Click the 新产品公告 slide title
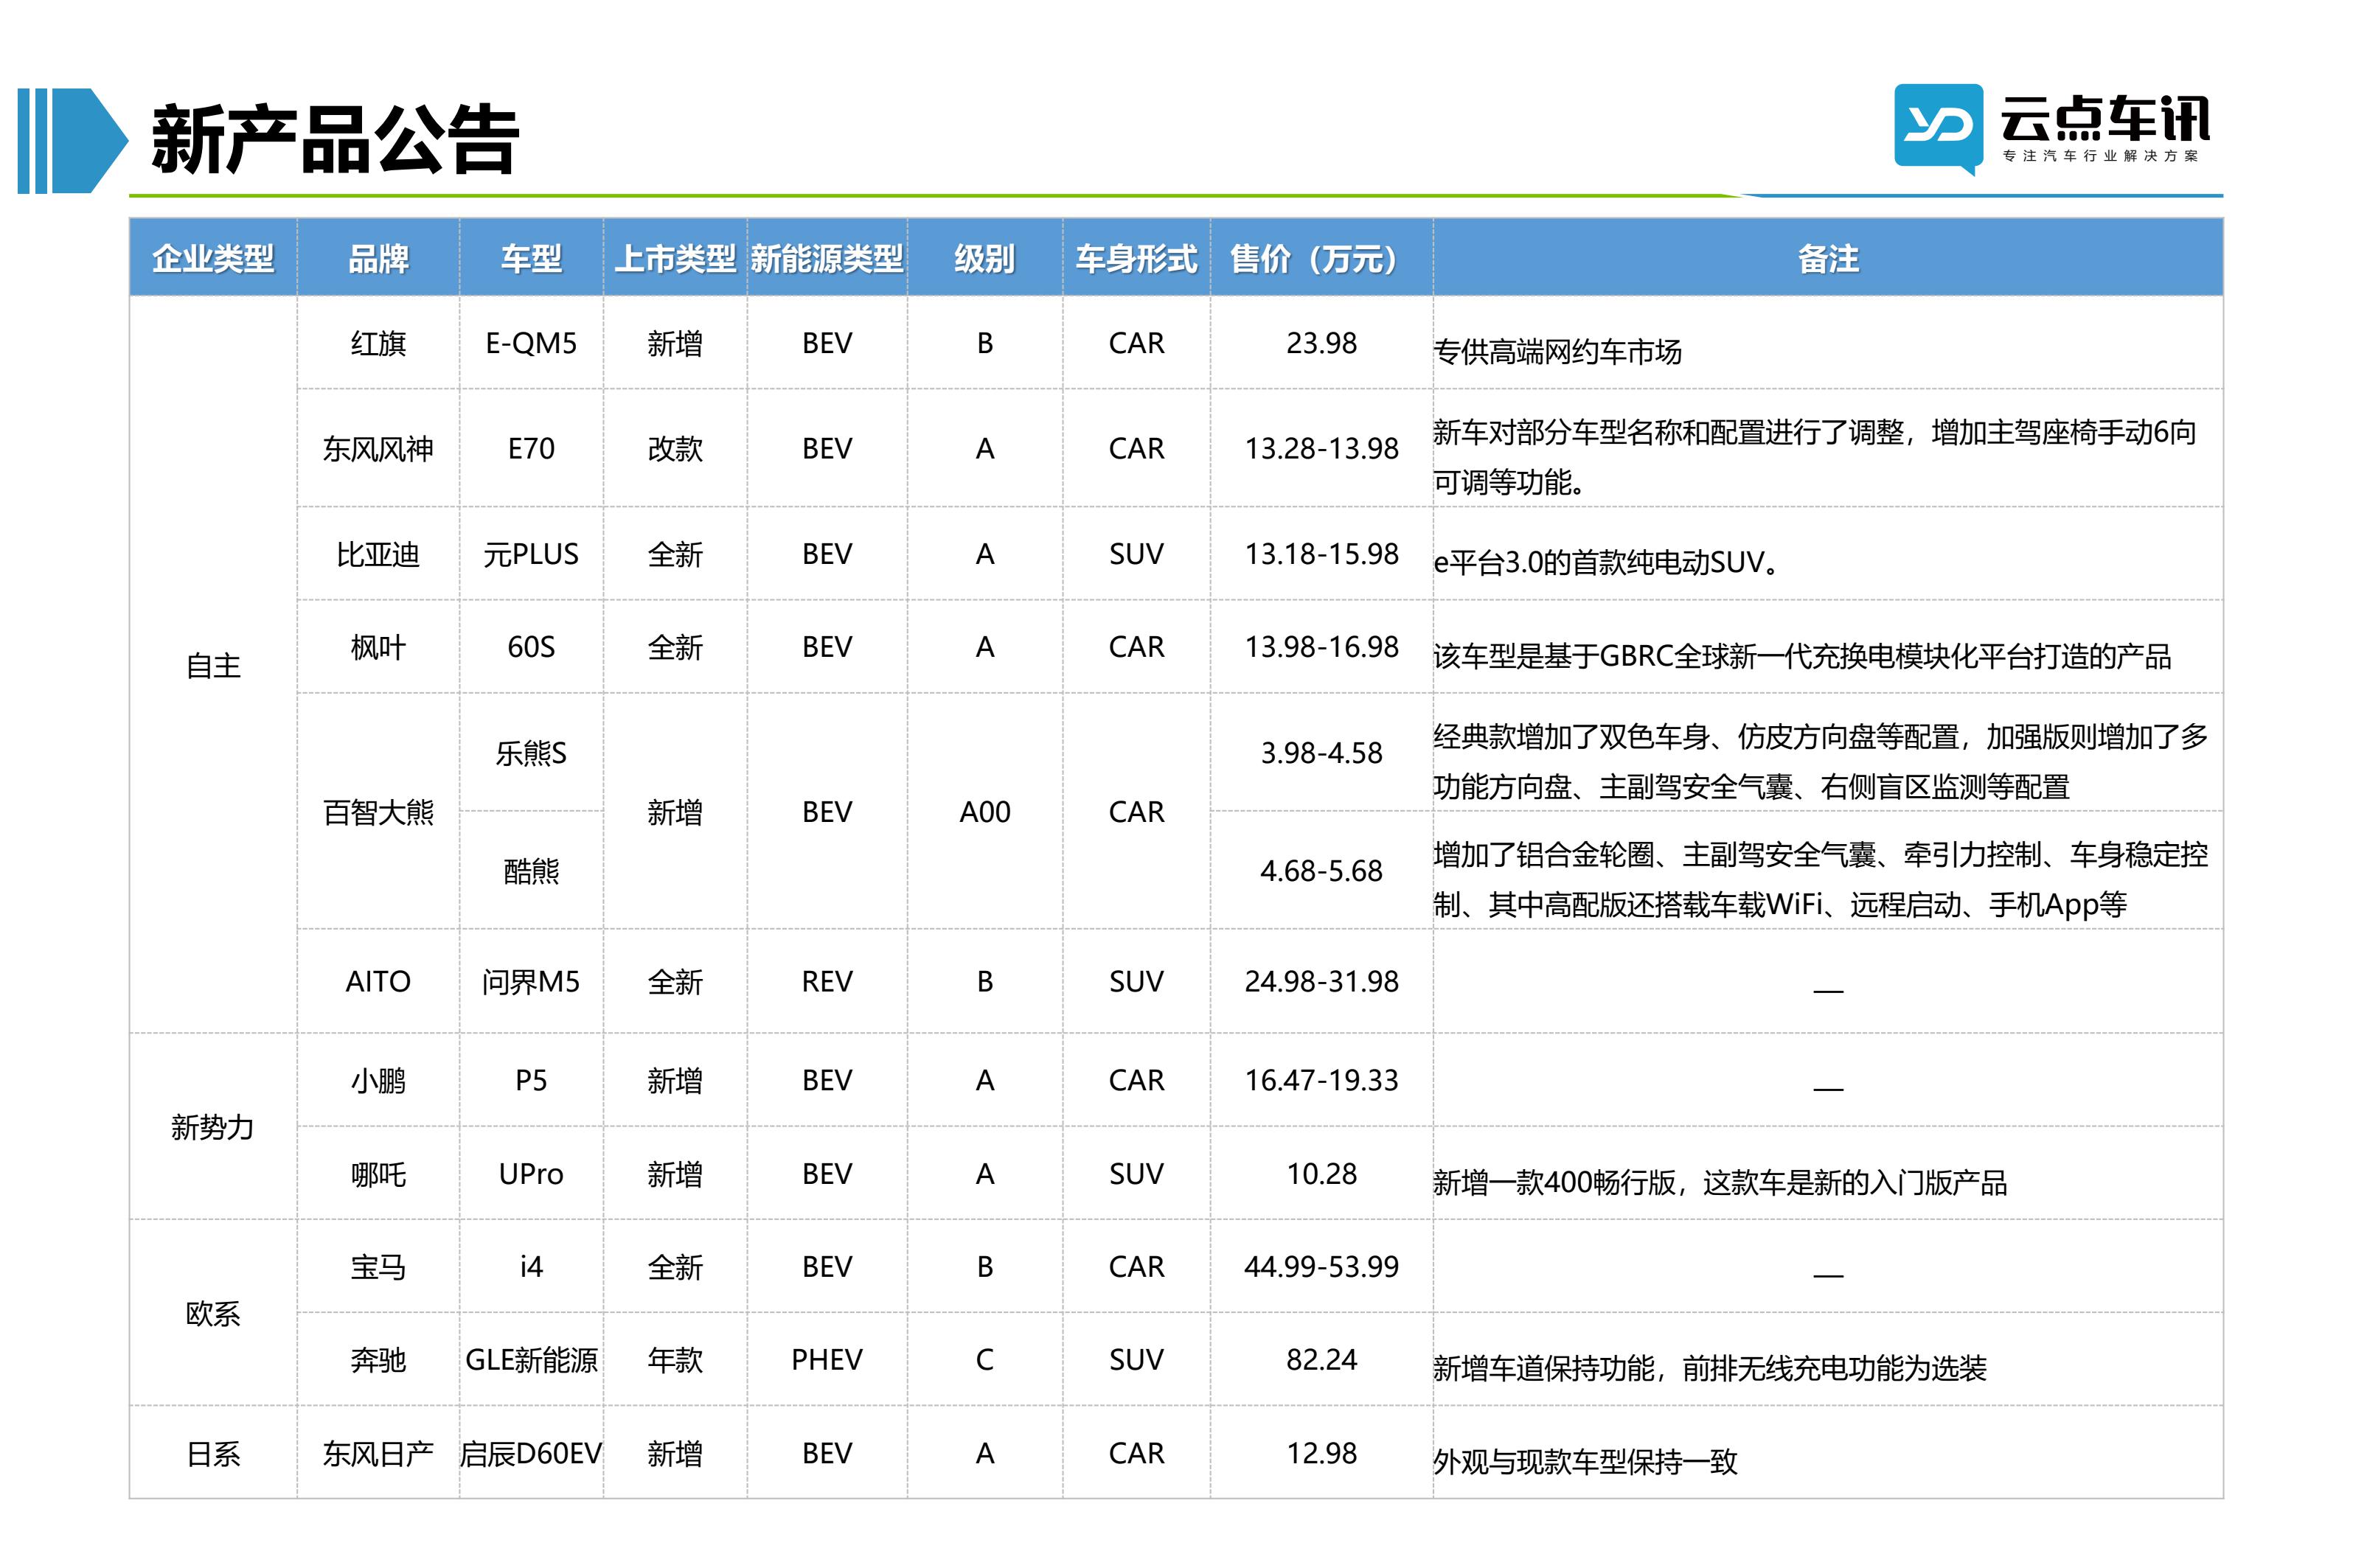2353x1568 pixels. [x=335, y=140]
